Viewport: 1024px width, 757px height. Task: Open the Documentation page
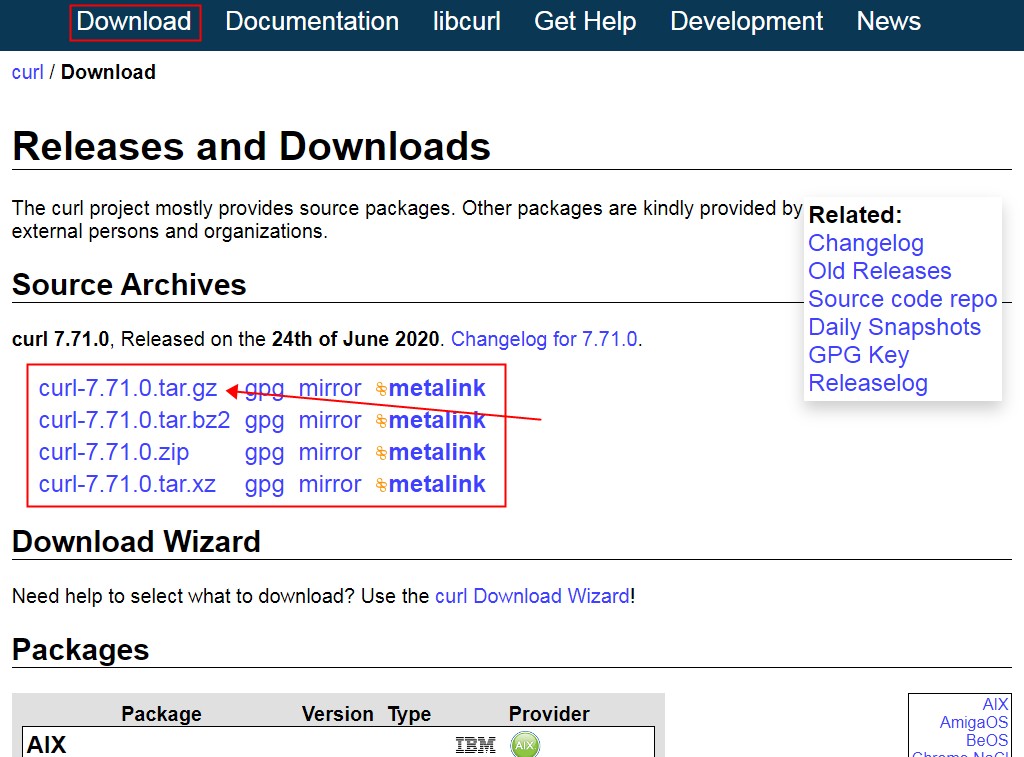(311, 21)
